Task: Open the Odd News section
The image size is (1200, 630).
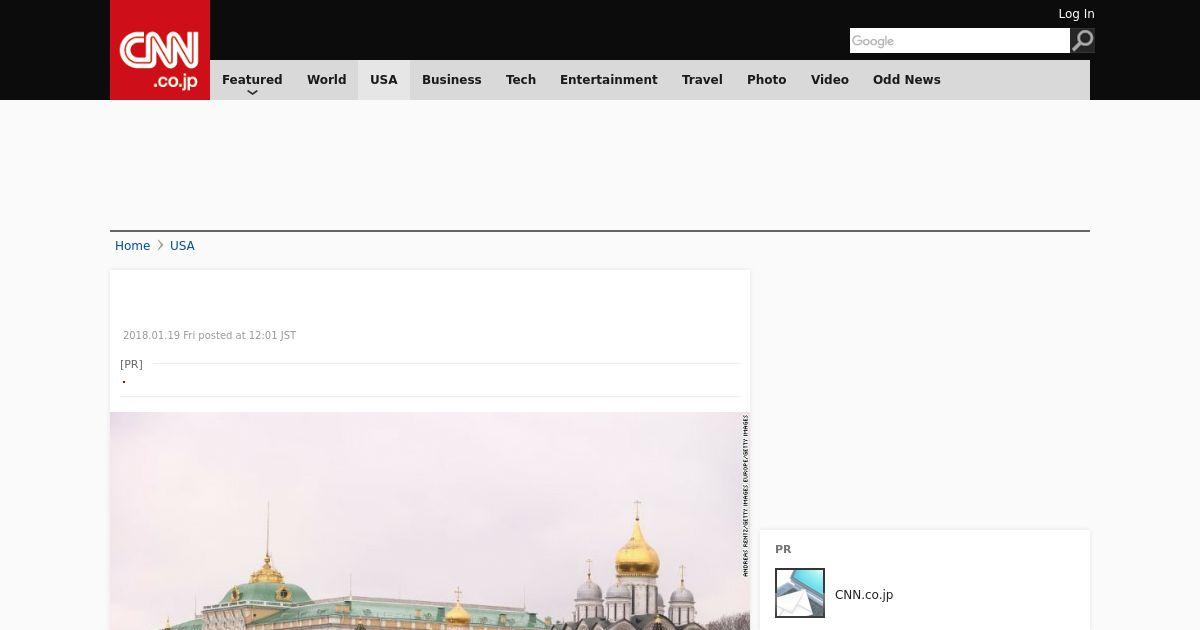Action: point(907,80)
